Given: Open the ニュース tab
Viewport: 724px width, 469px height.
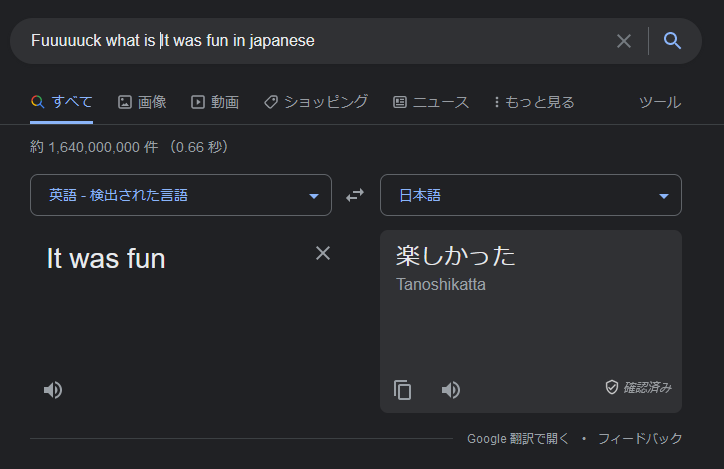Looking at the screenshot, I should pos(431,102).
